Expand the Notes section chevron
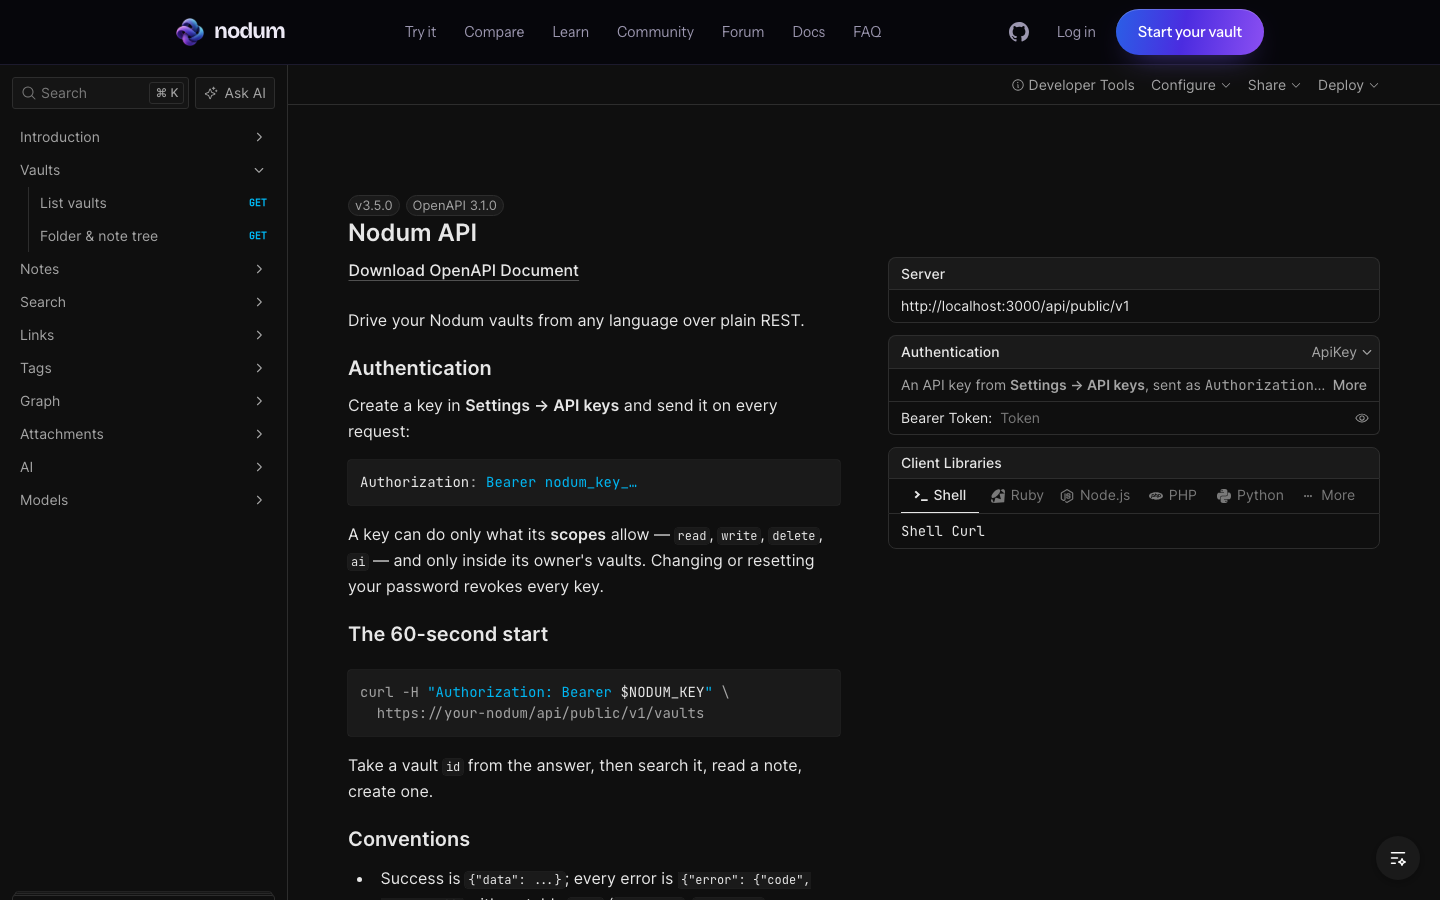 259,269
